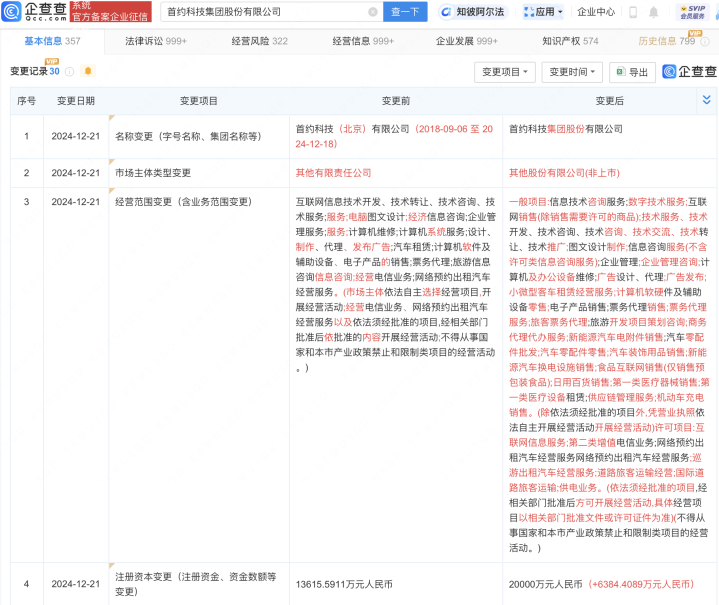Switch to the 基本信息 357 tab
Screen dimensions: 719x605
pyautogui.click(x=52, y=41)
